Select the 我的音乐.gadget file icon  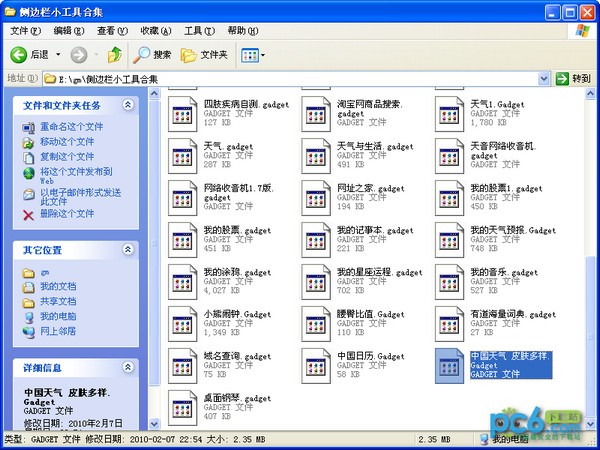(449, 282)
